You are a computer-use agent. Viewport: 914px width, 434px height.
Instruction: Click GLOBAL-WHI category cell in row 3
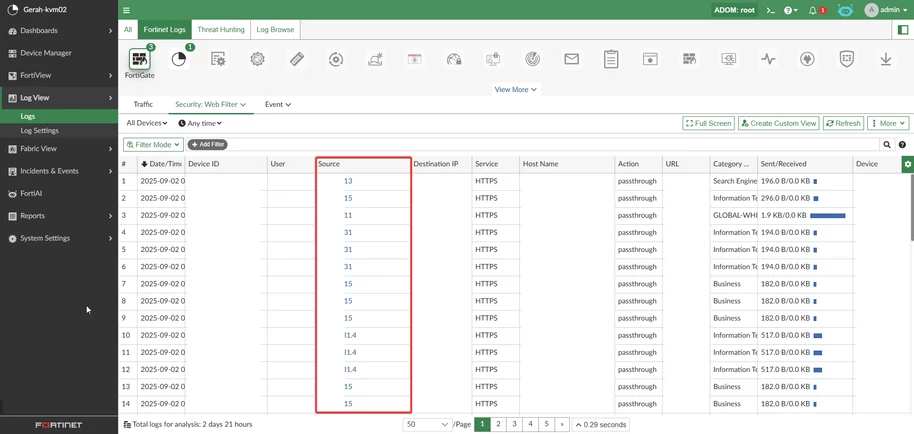coord(734,216)
